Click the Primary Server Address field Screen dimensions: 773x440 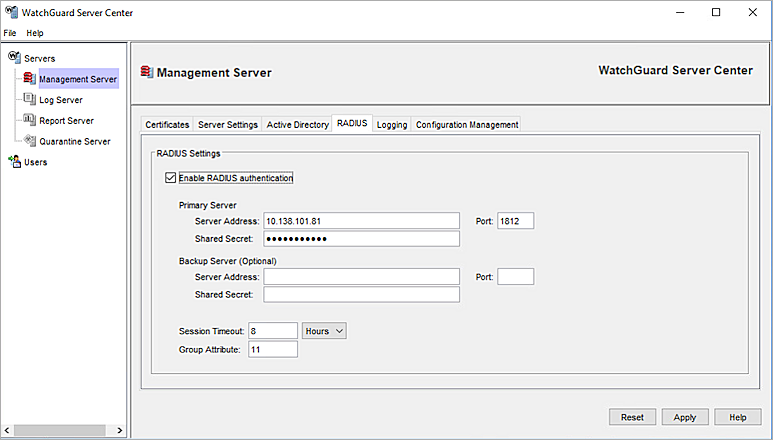click(x=361, y=221)
